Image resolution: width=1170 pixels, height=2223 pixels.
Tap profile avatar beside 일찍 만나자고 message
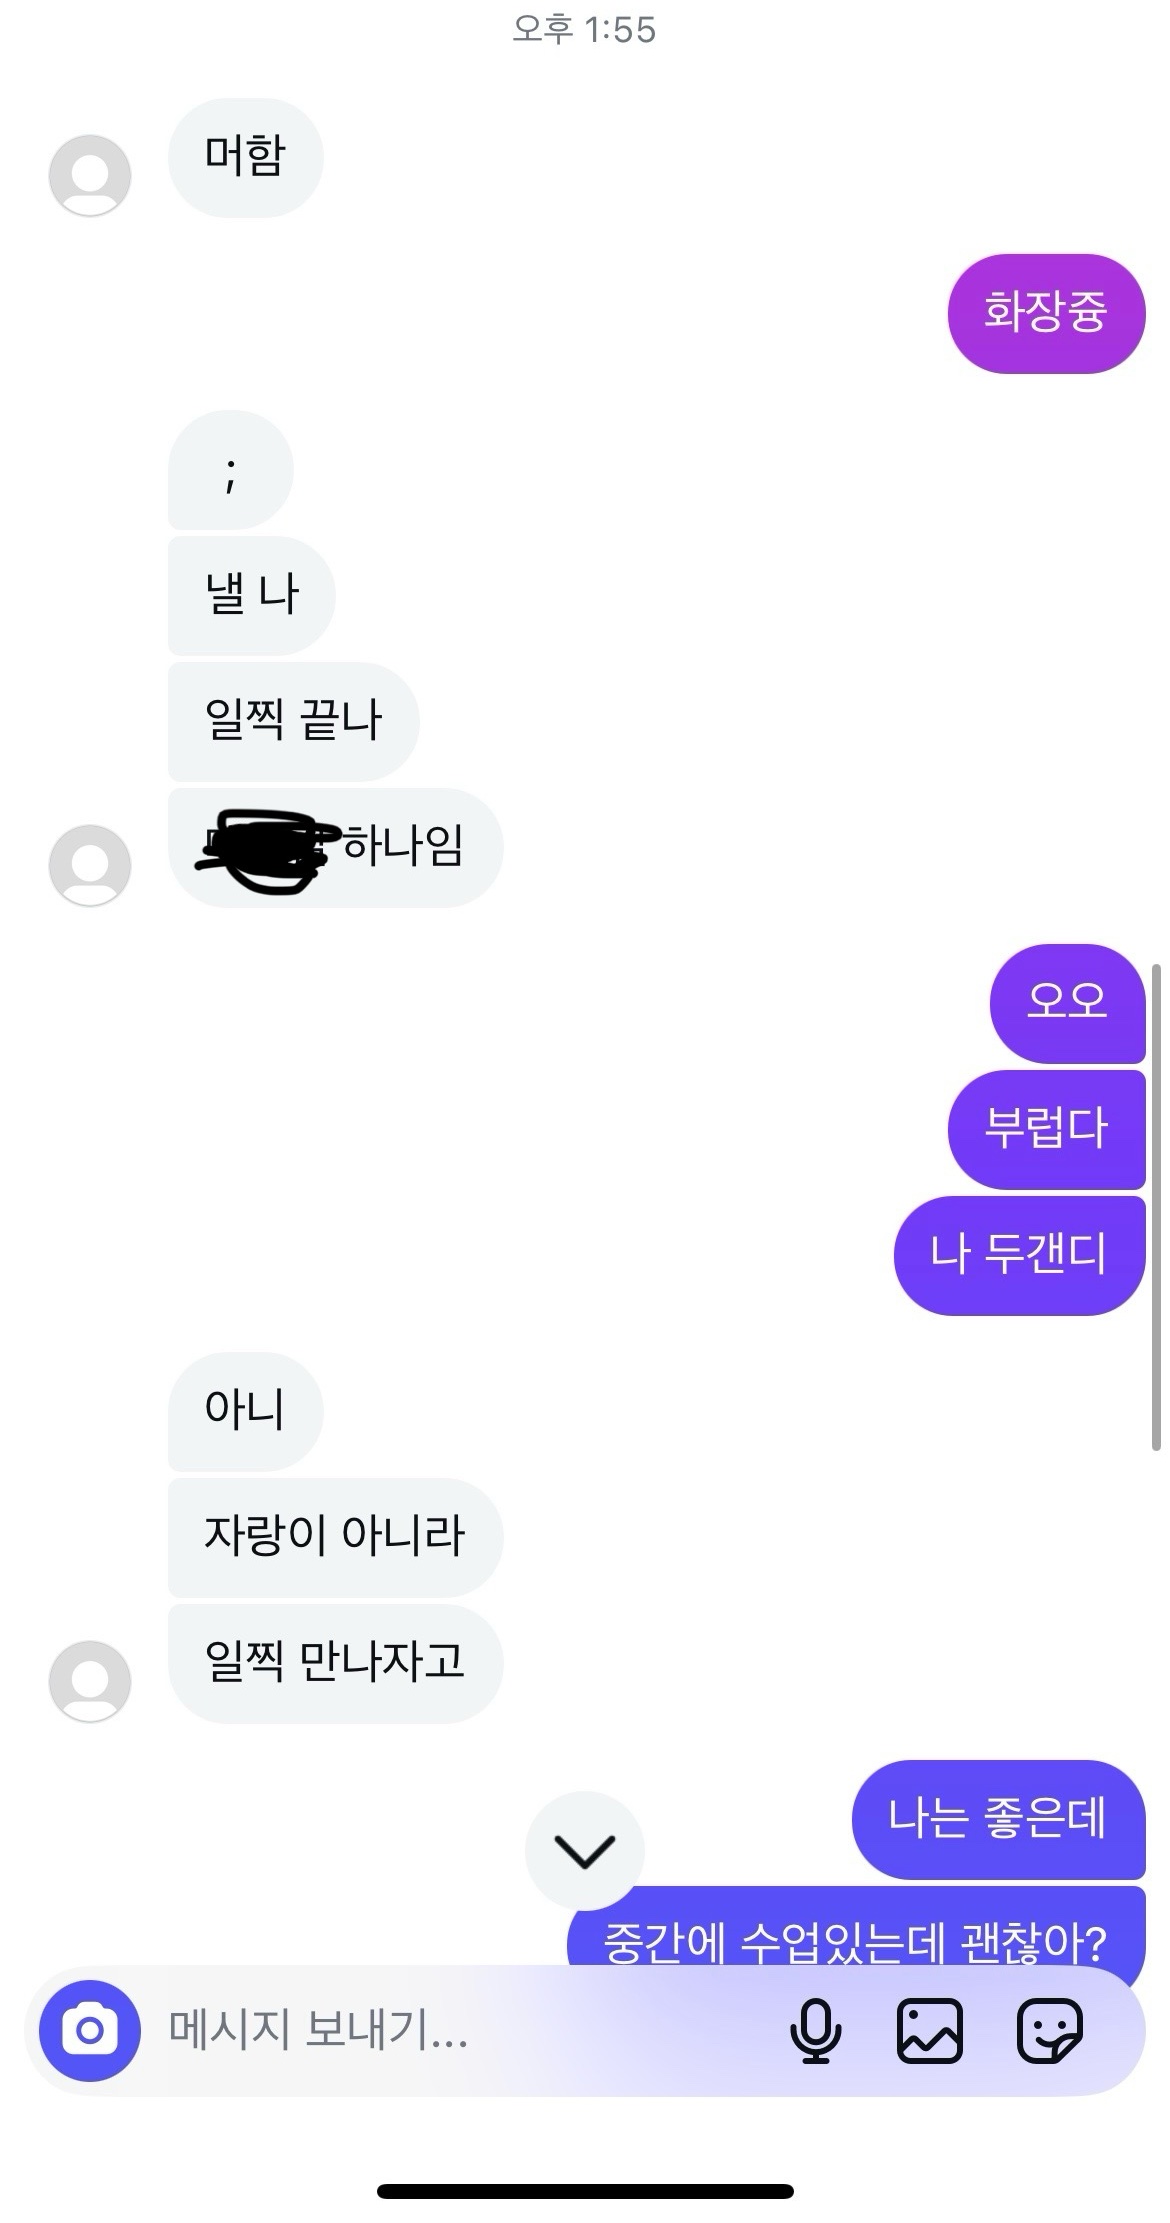click(90, 1681)
